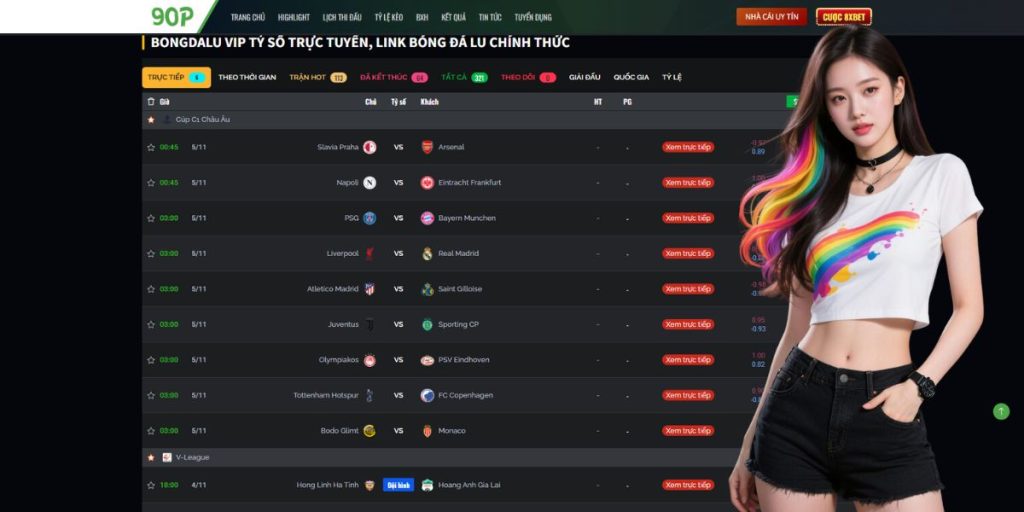Open the Quốc gia filter
Screen dimensions: 1024x512
pos(631,77)
